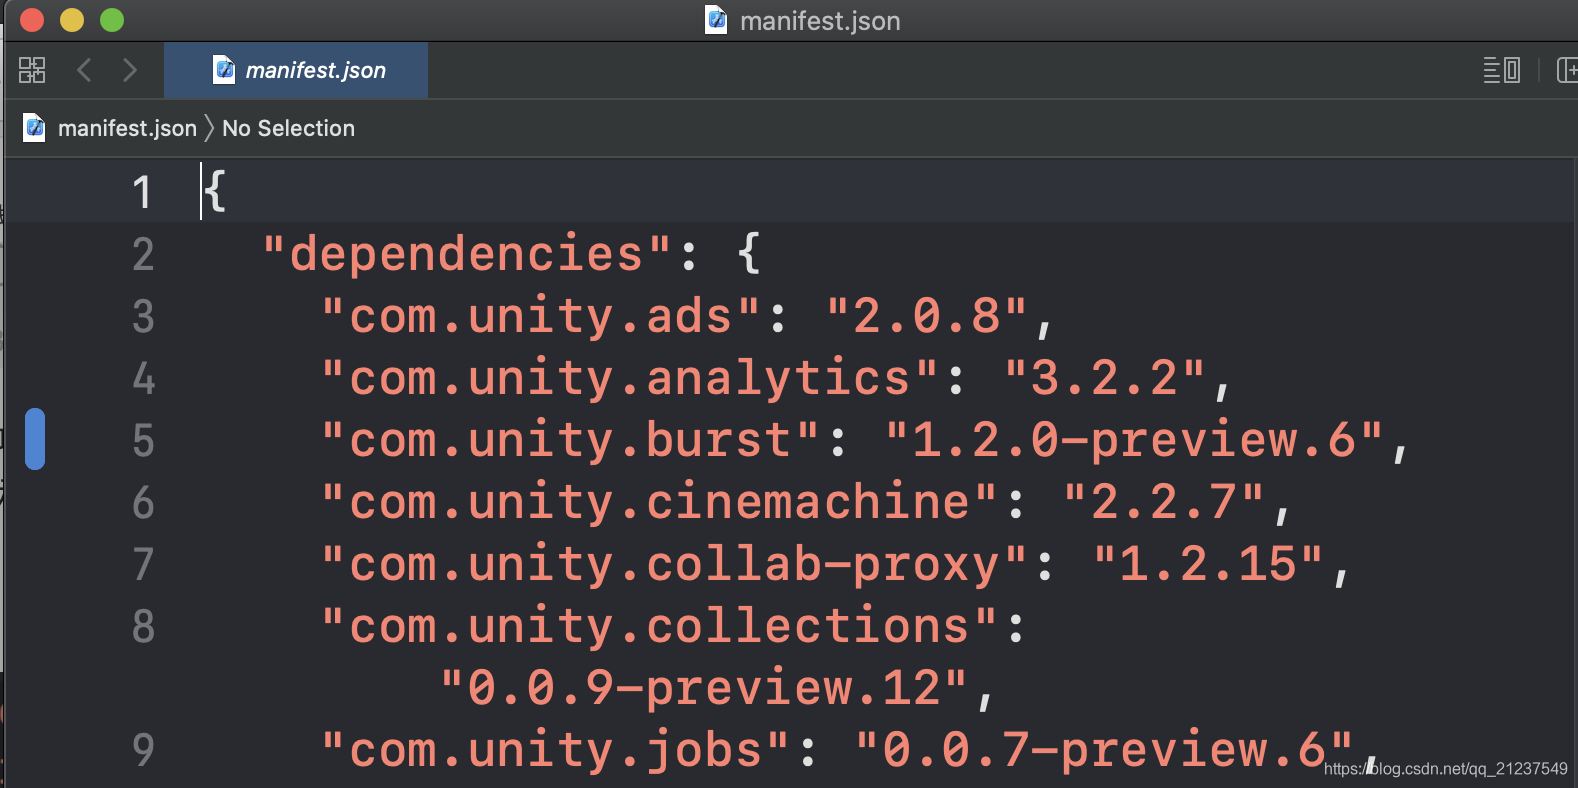Click the "0.0.7-preview.6" value
The width and height of the screenshot is (1578, 788).
tap(1105, 750)
